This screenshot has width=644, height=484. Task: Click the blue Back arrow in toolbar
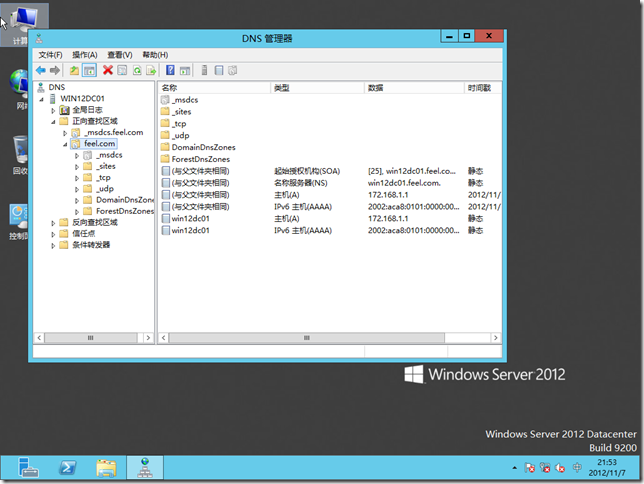(41, 71)
